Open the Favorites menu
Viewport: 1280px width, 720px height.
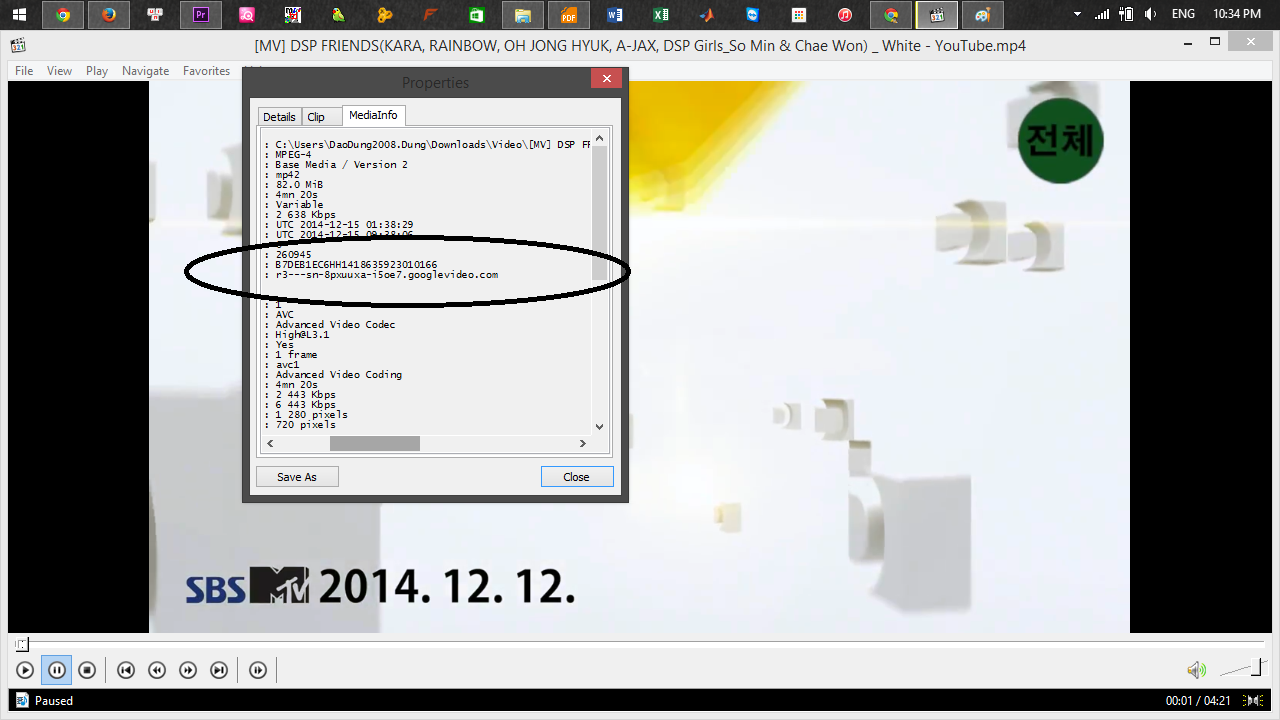click(206, 71)
